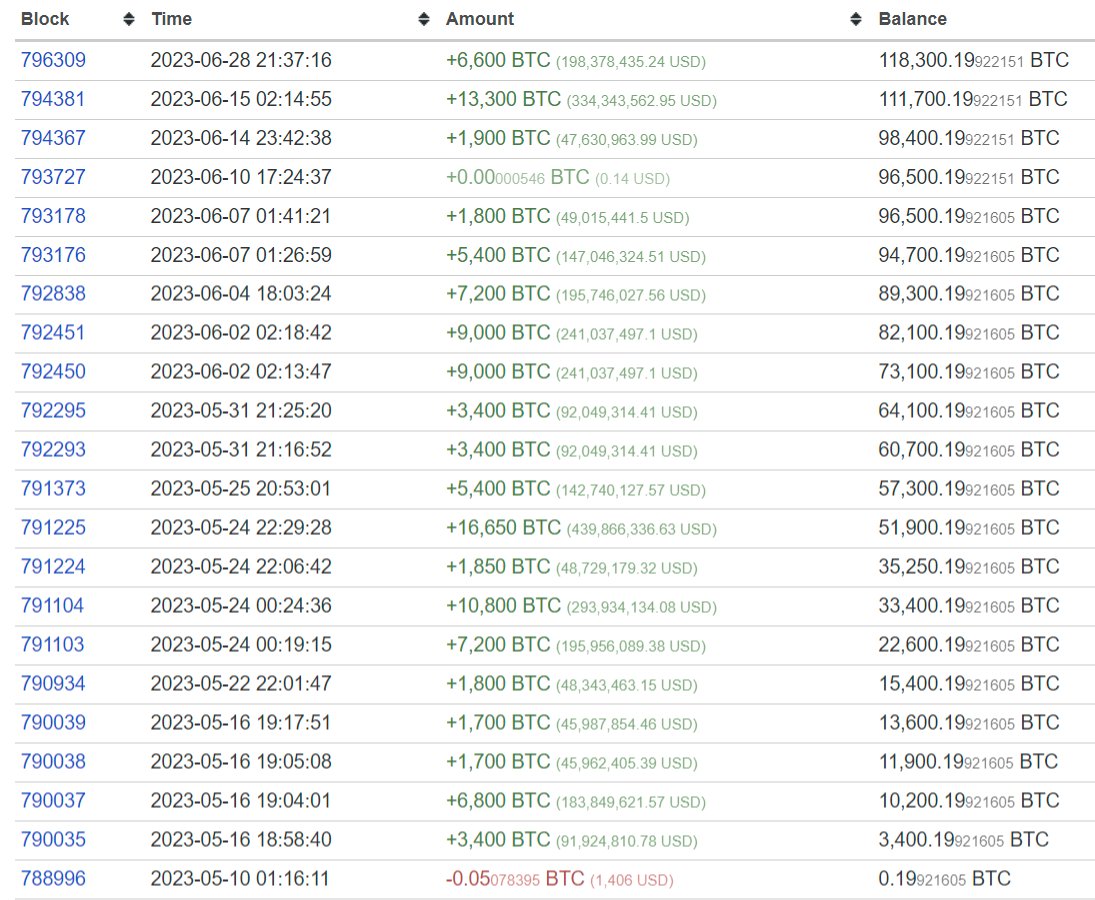Click balance 13,600.19921605 BTC
Screen dimensions: 1095x900
pos(969,723)
